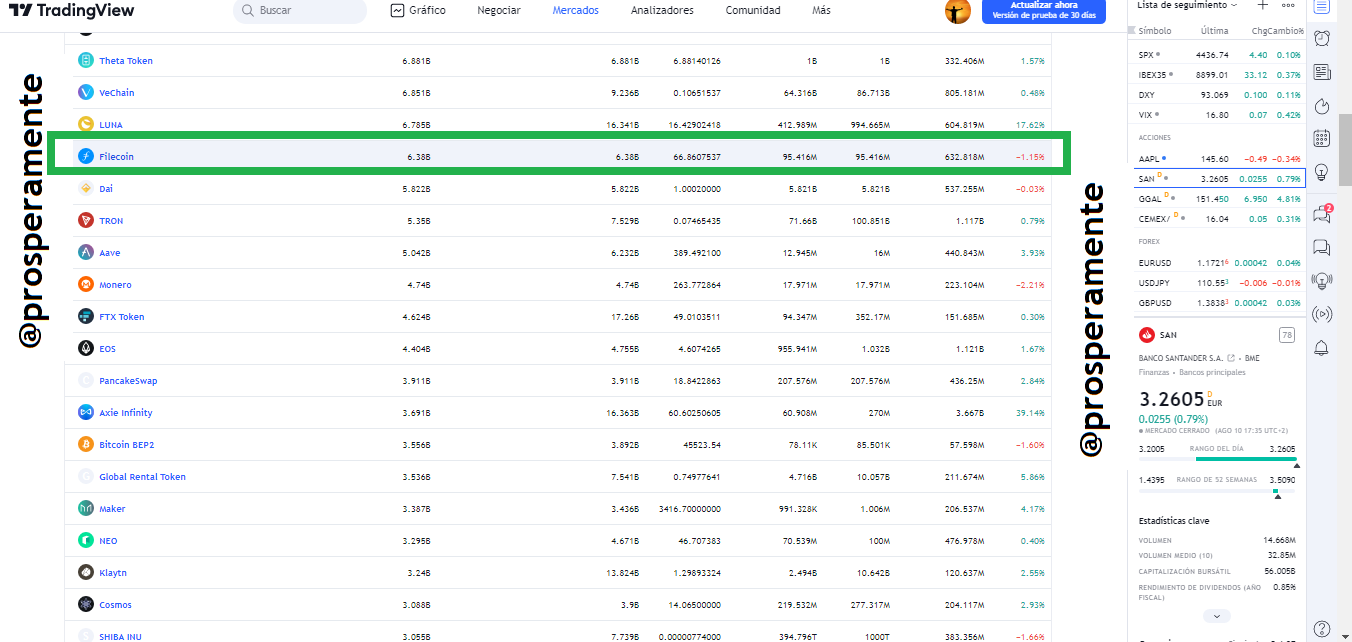1352x642 pixels.
Task: Open watchlist three-dots options menu
Action: pyautogui.click(x=1288, y=5)
